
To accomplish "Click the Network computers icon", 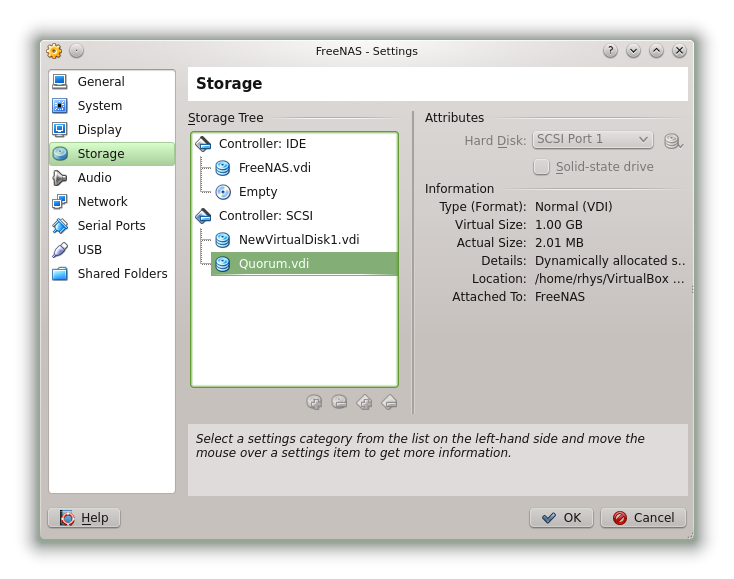I will [x=60, y=201].
